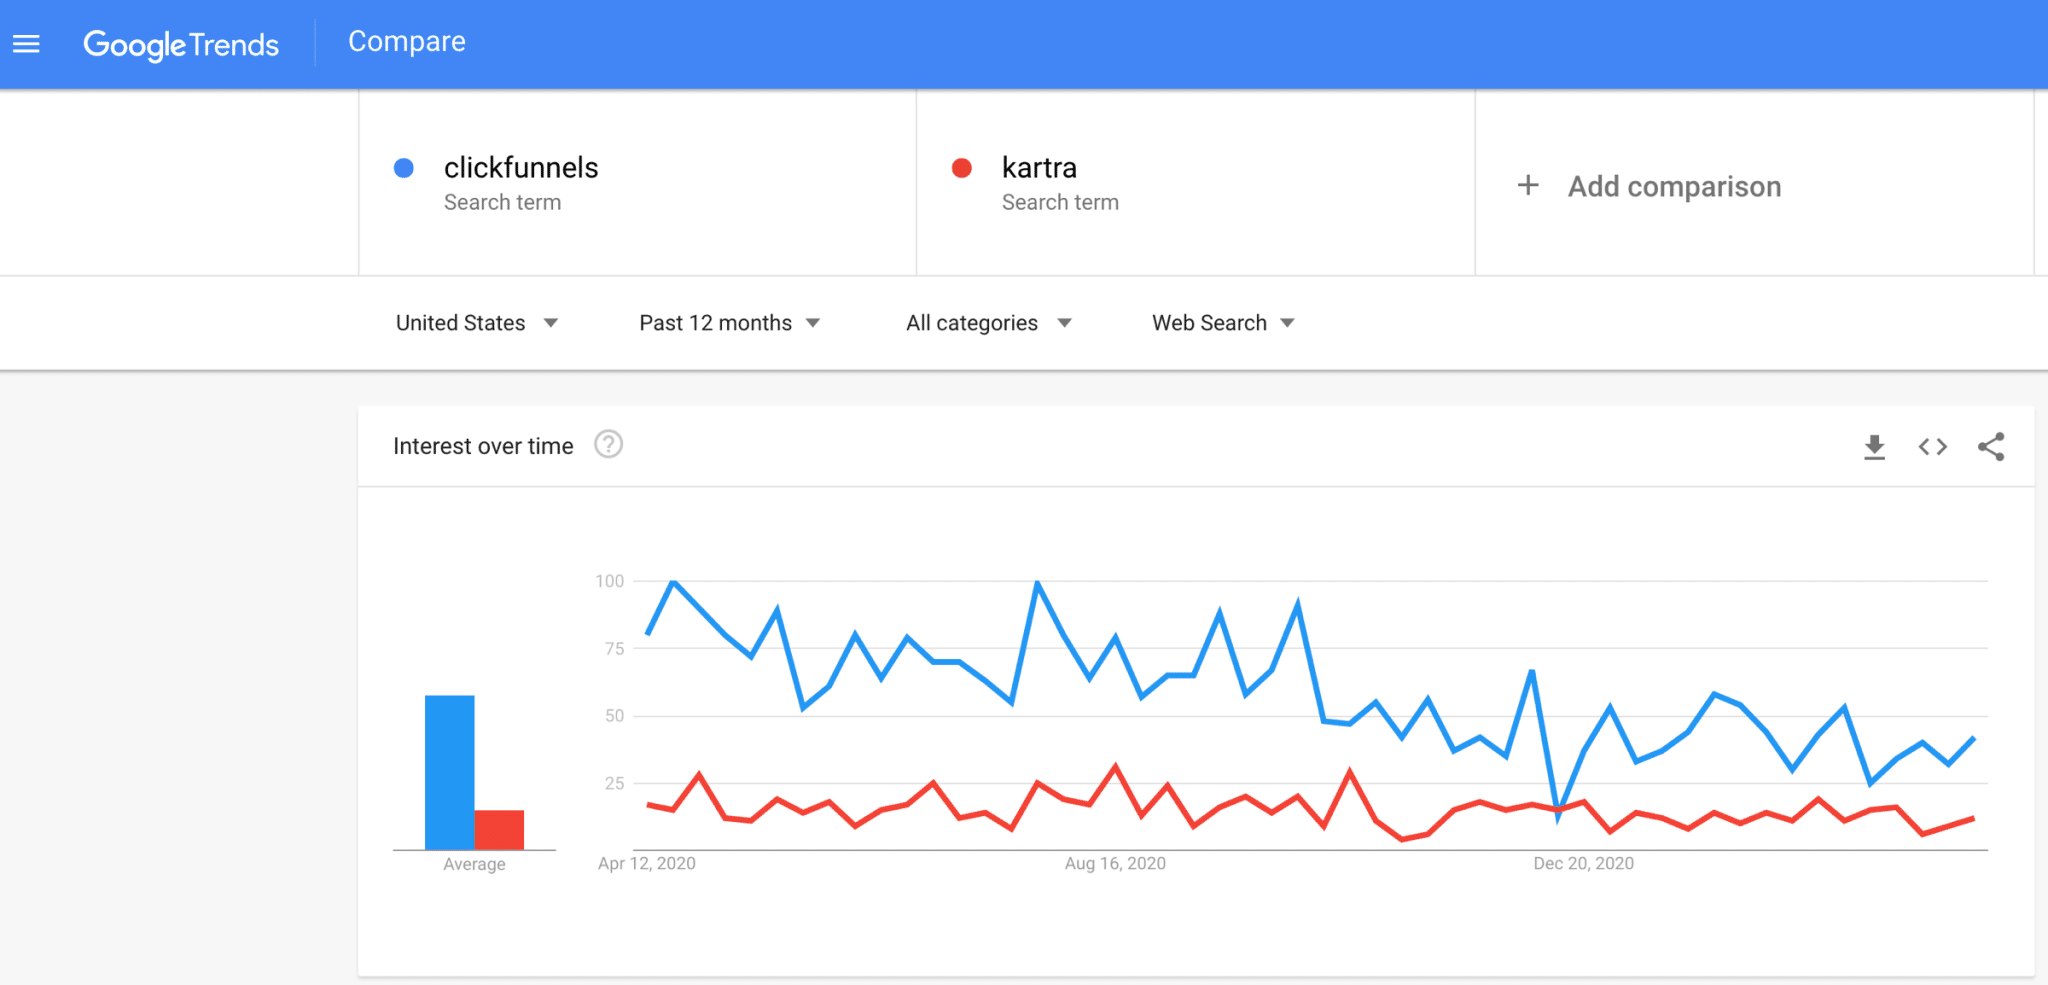This screenshot has height=985, width=2048.
Task: Click the blue clickfunnels average bar
Action: (449, 772)
